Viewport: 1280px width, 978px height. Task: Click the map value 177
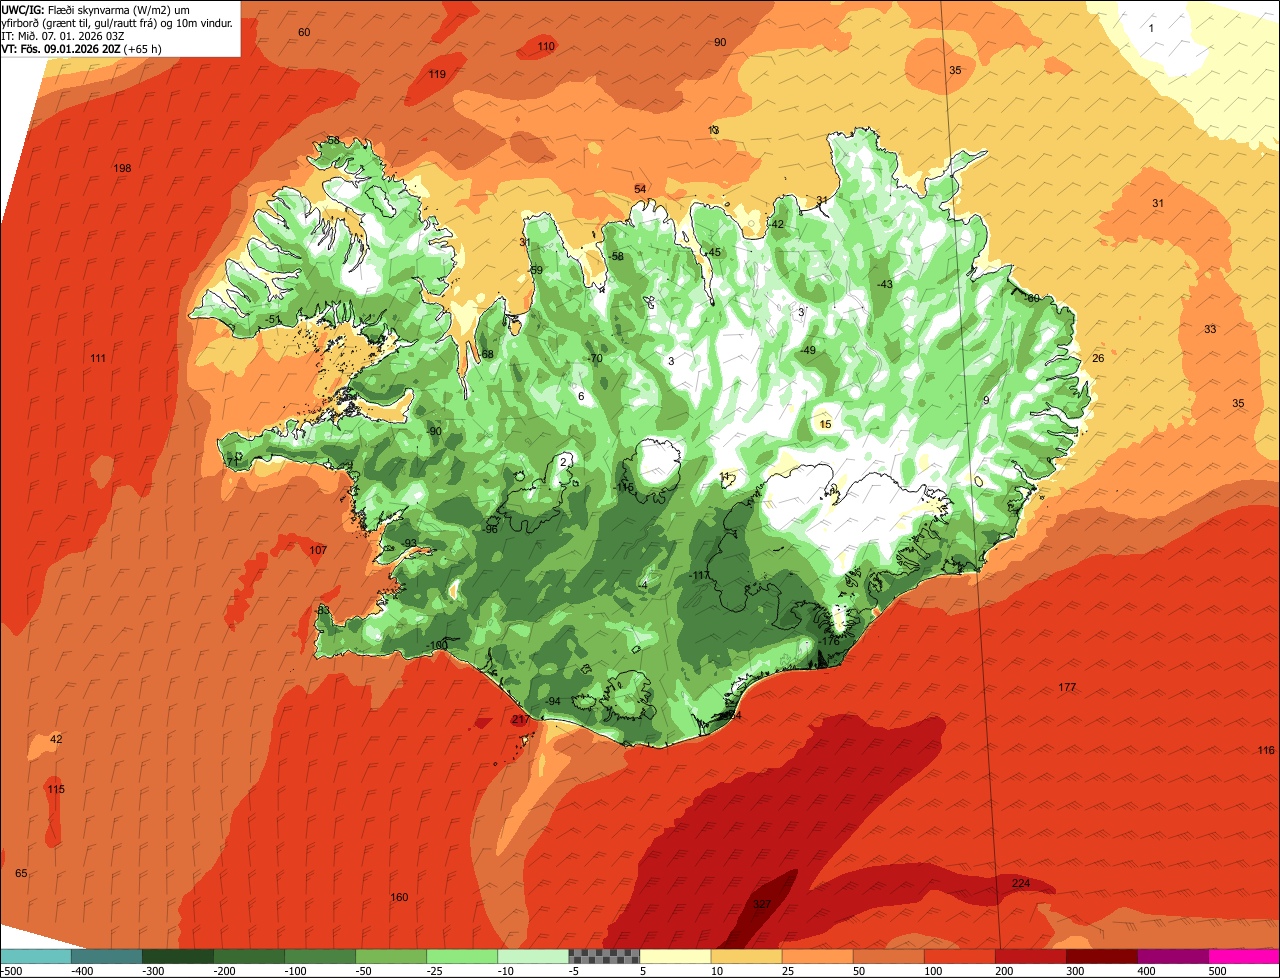click(1067, 687)
